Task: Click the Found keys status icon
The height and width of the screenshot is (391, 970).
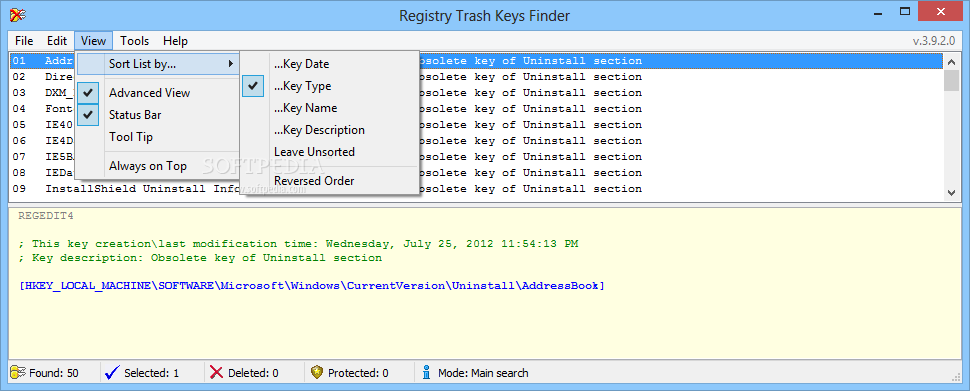Action: pyautogui.click(x=17, y=372)
